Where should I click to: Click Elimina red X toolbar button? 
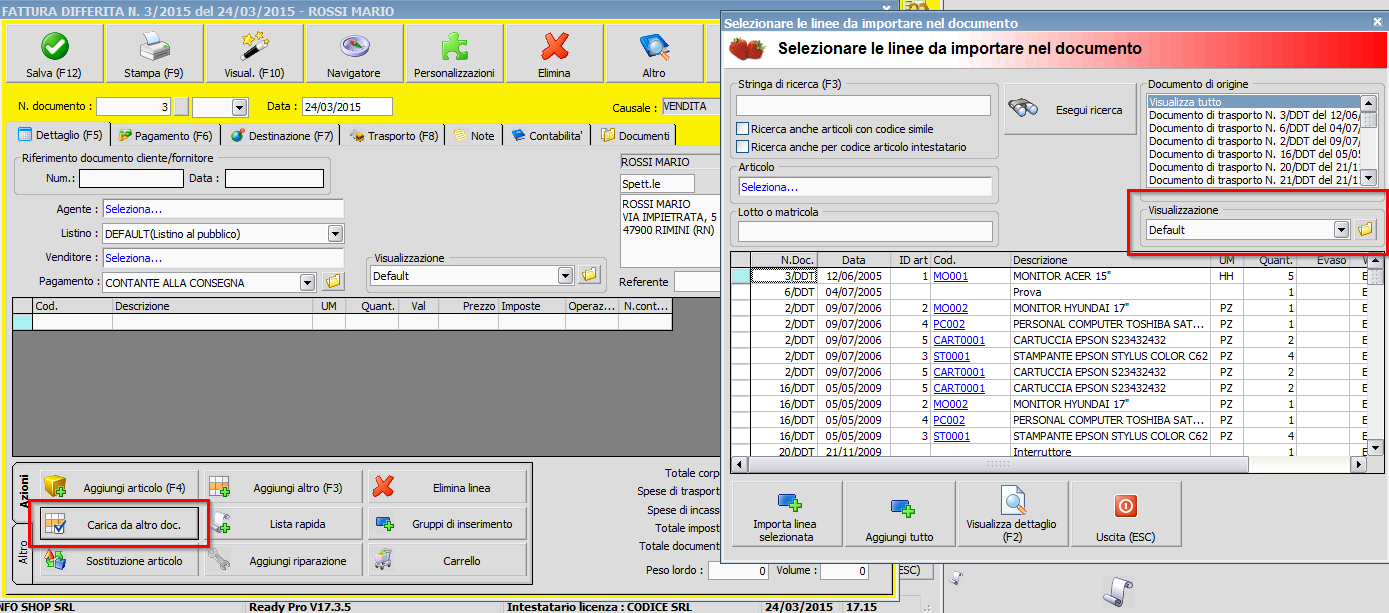pos(554,53)
